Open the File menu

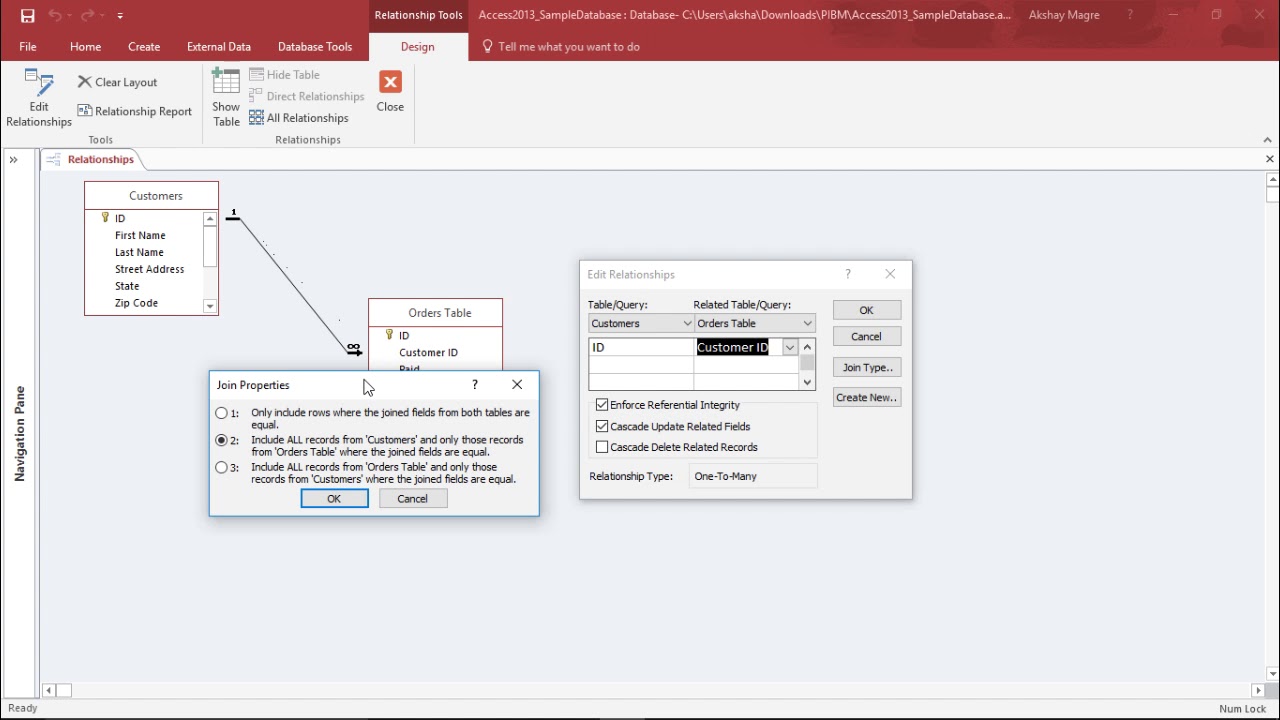click(x=28, y=46)
